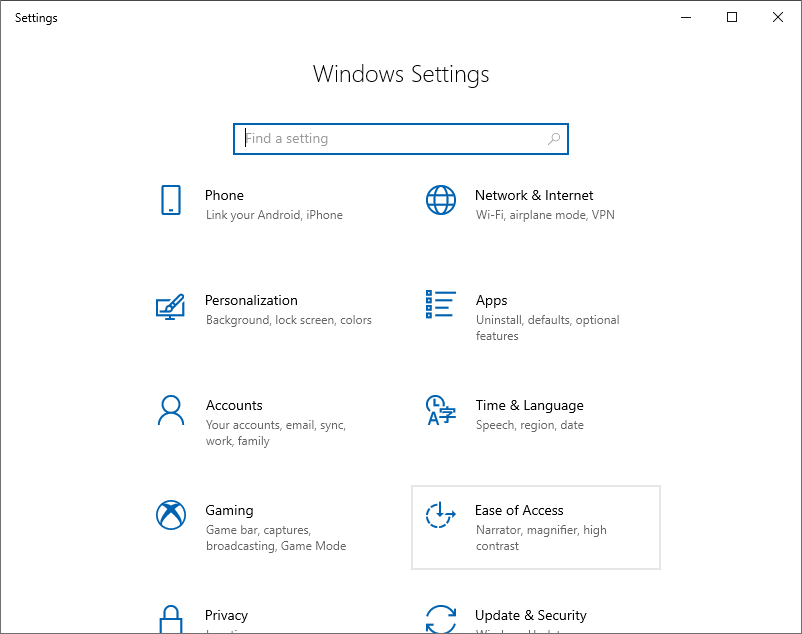Click 'Speech, region, date' text

529,425
